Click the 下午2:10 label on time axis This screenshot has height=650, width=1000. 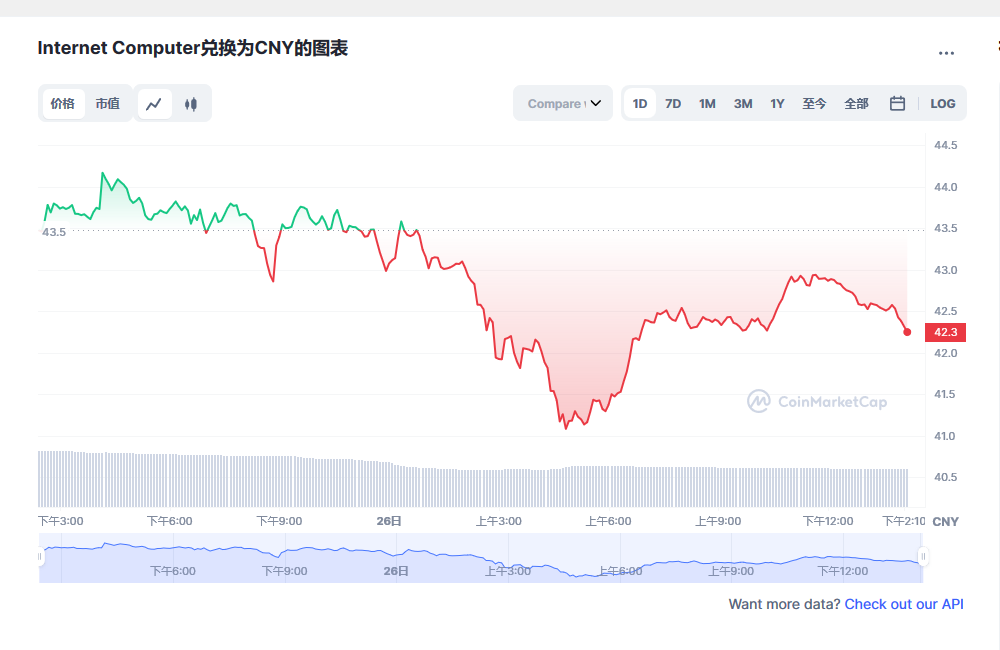click(x=903, y=521)
